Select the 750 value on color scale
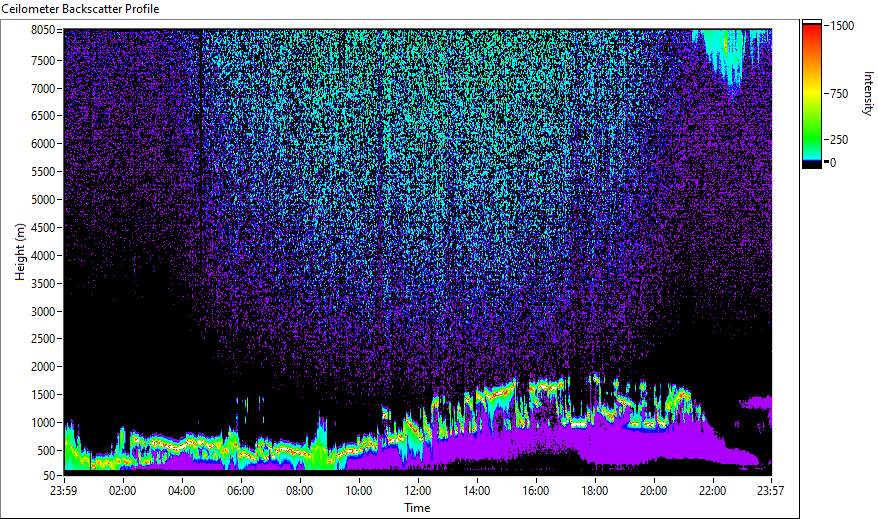This screenshot has height=519, width=878. pyautogui.click(x=839, y=94)
